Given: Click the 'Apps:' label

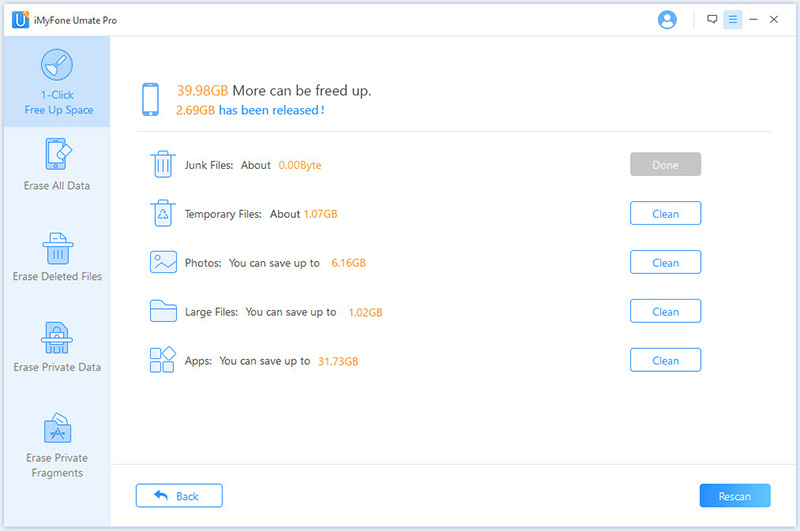Looking at the screenshot, I should tap(198, 361).
